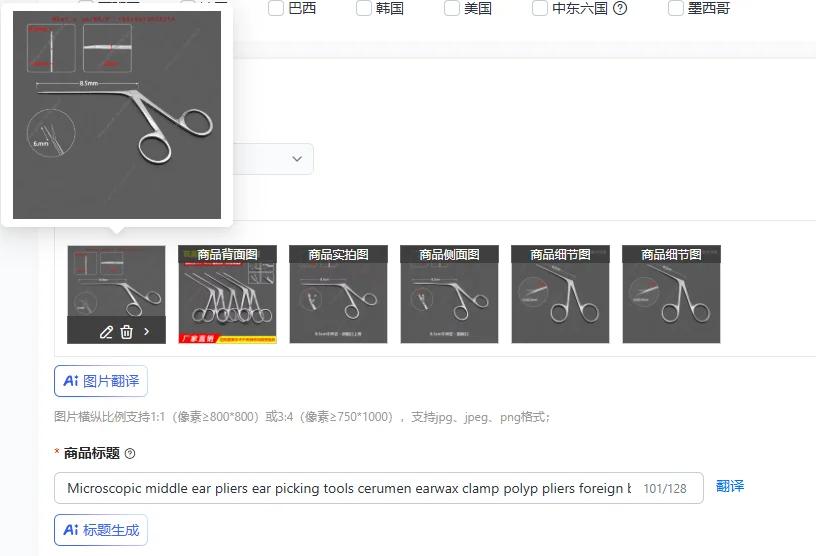This screenshot has height=556, width=816.
Task: Open help icon next to 中东六国
Action: pos(620,8)
